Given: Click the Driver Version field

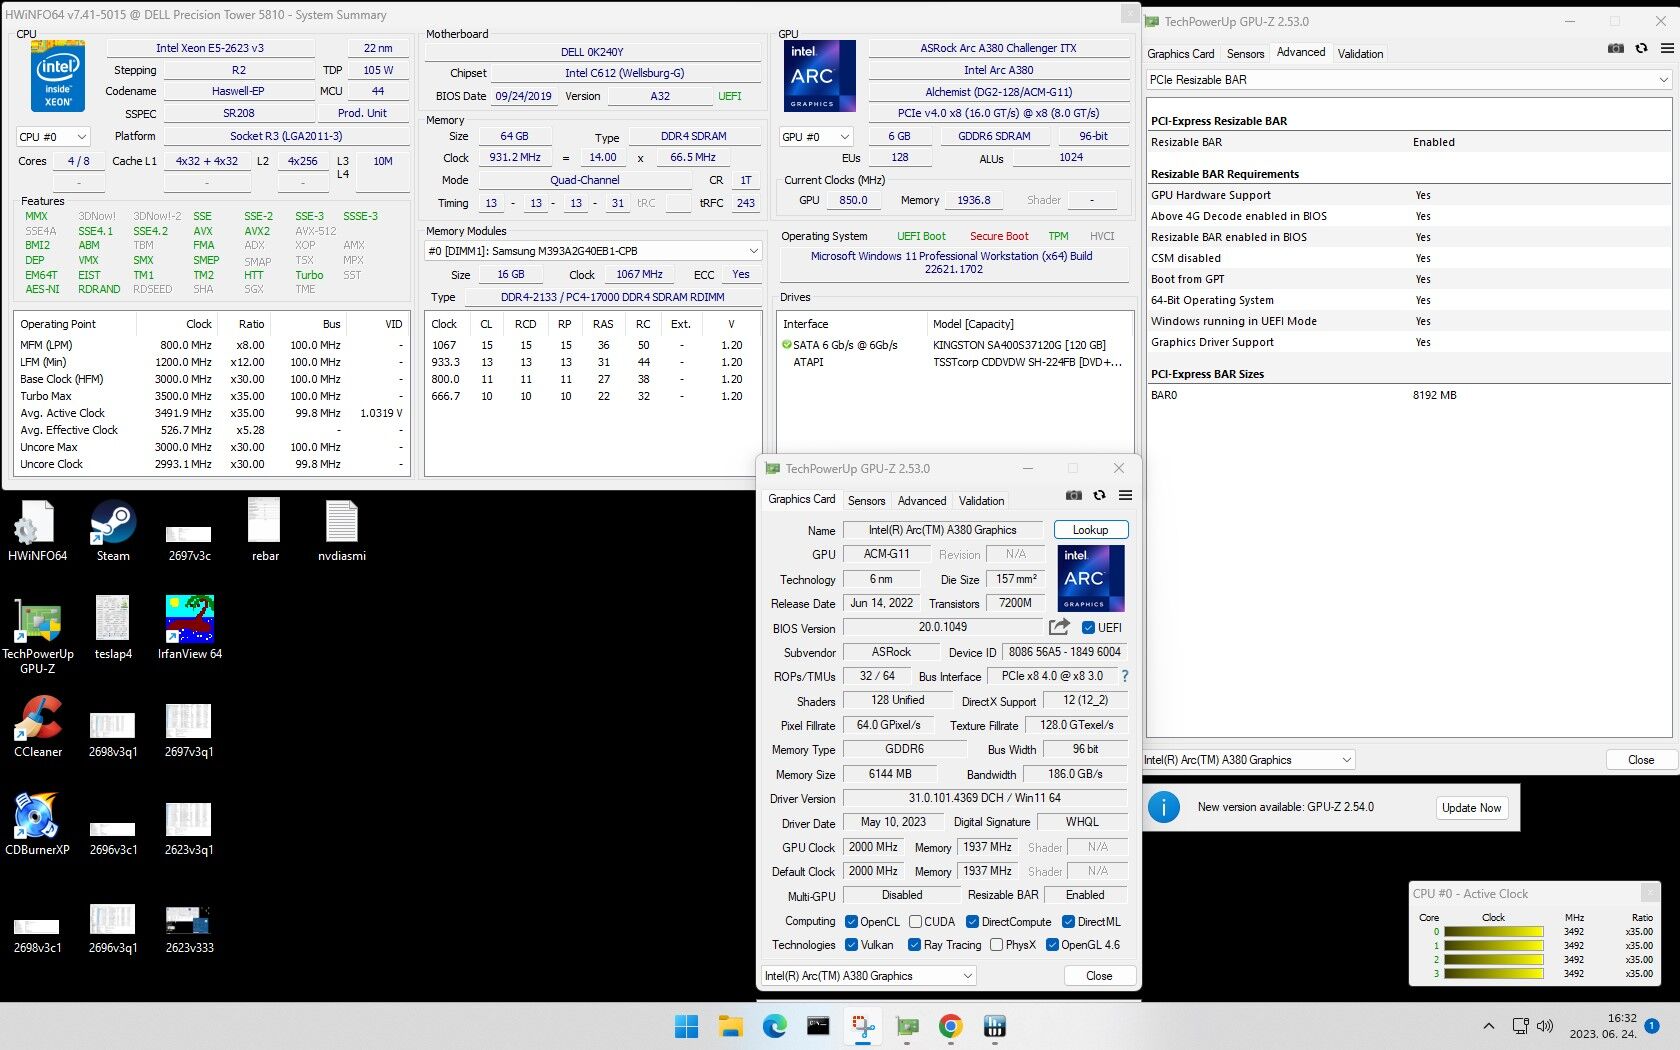Looking at the screenshot, I should point(985,798).
